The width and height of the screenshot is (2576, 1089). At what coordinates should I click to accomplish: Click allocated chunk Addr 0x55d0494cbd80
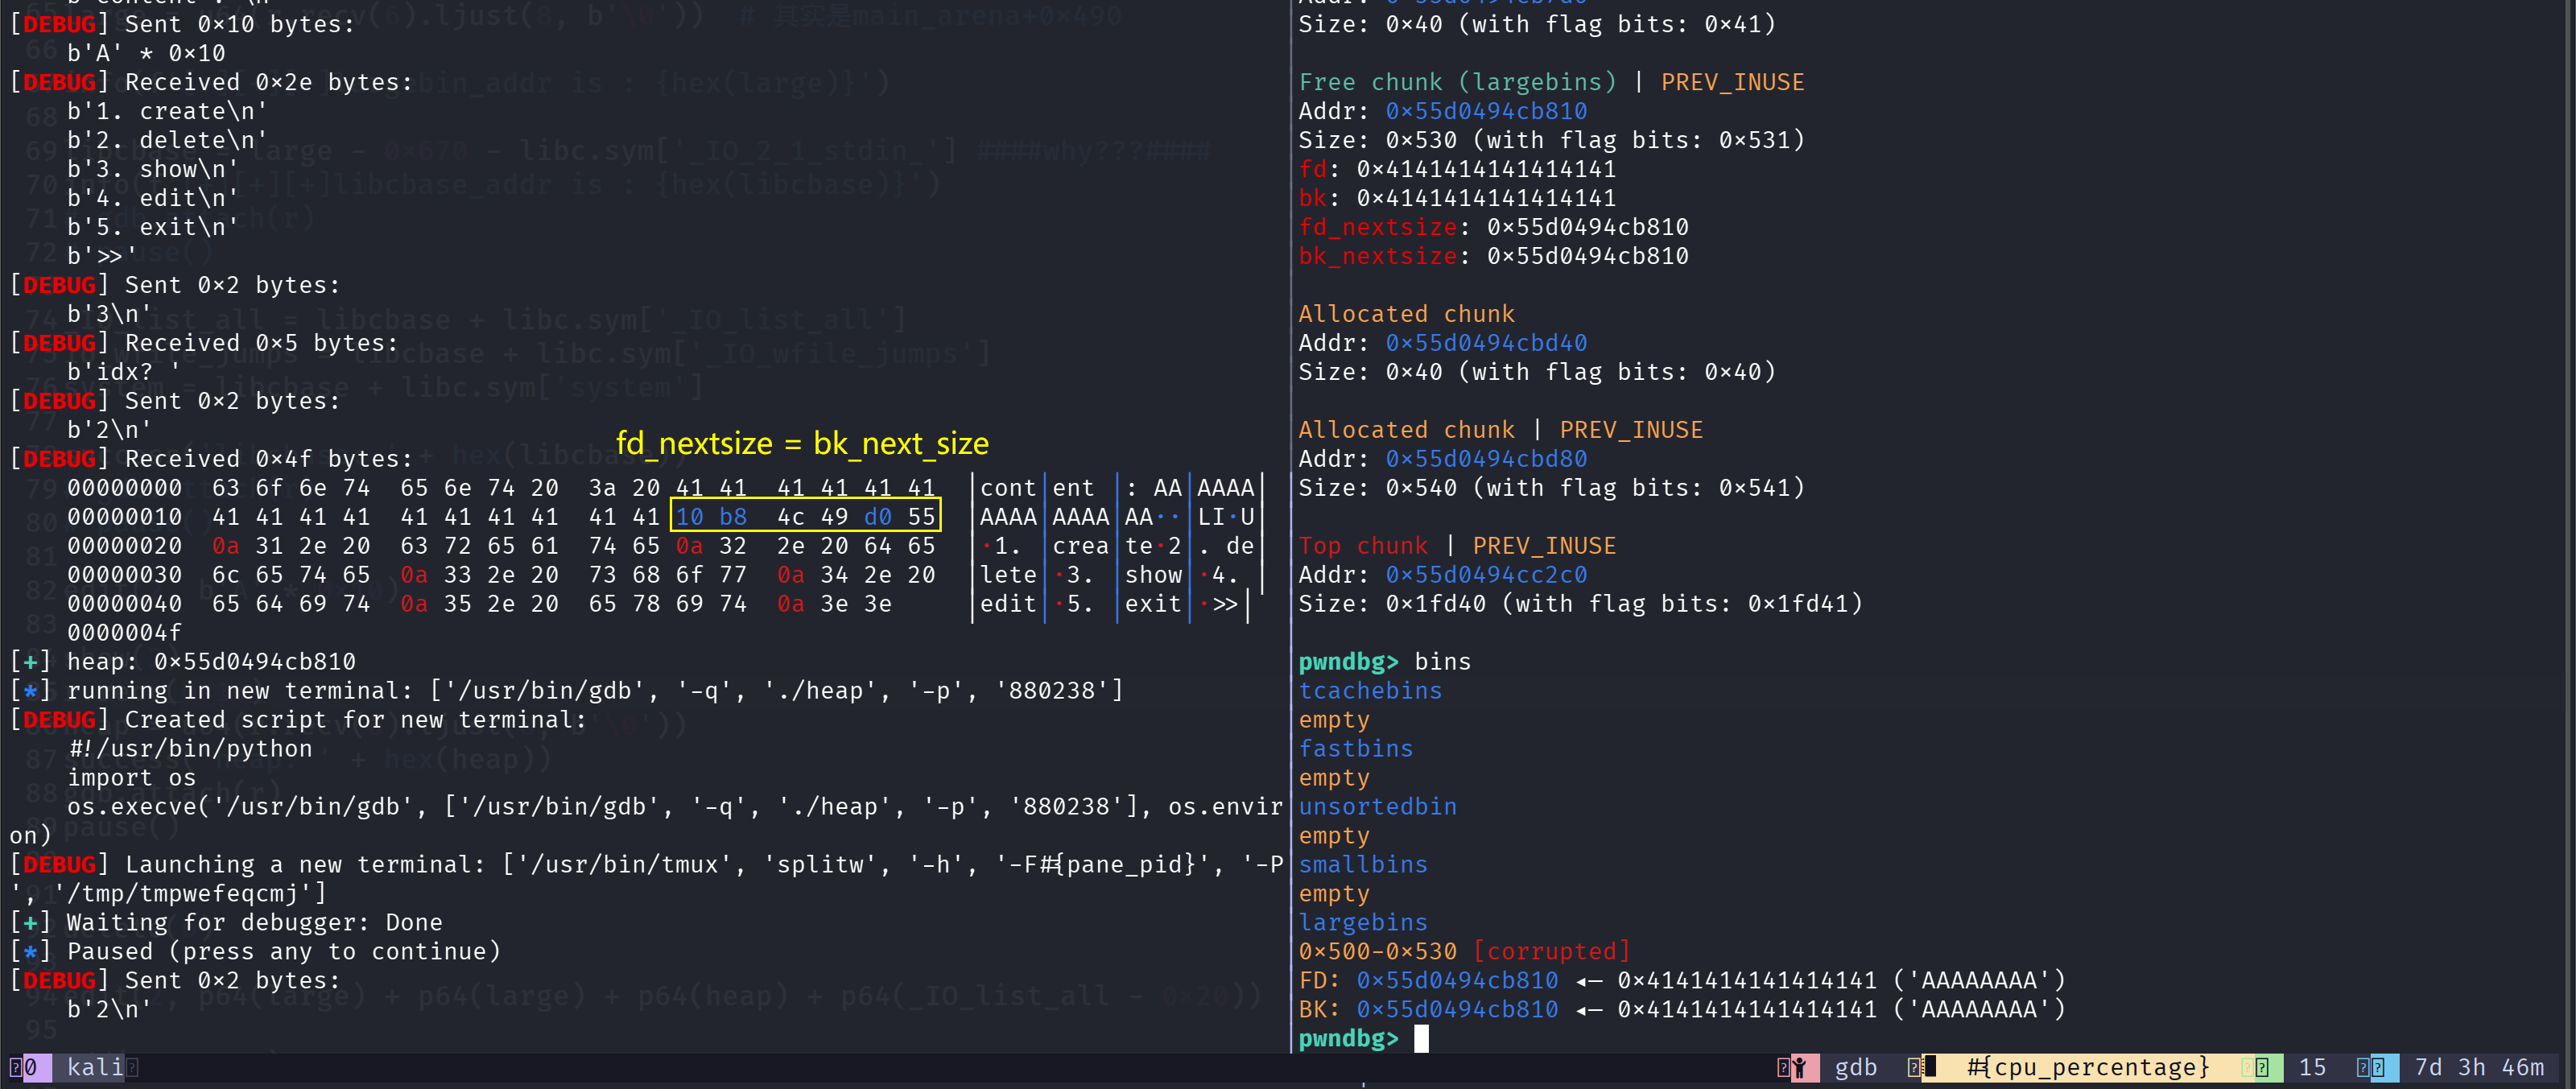point(1486,459)
